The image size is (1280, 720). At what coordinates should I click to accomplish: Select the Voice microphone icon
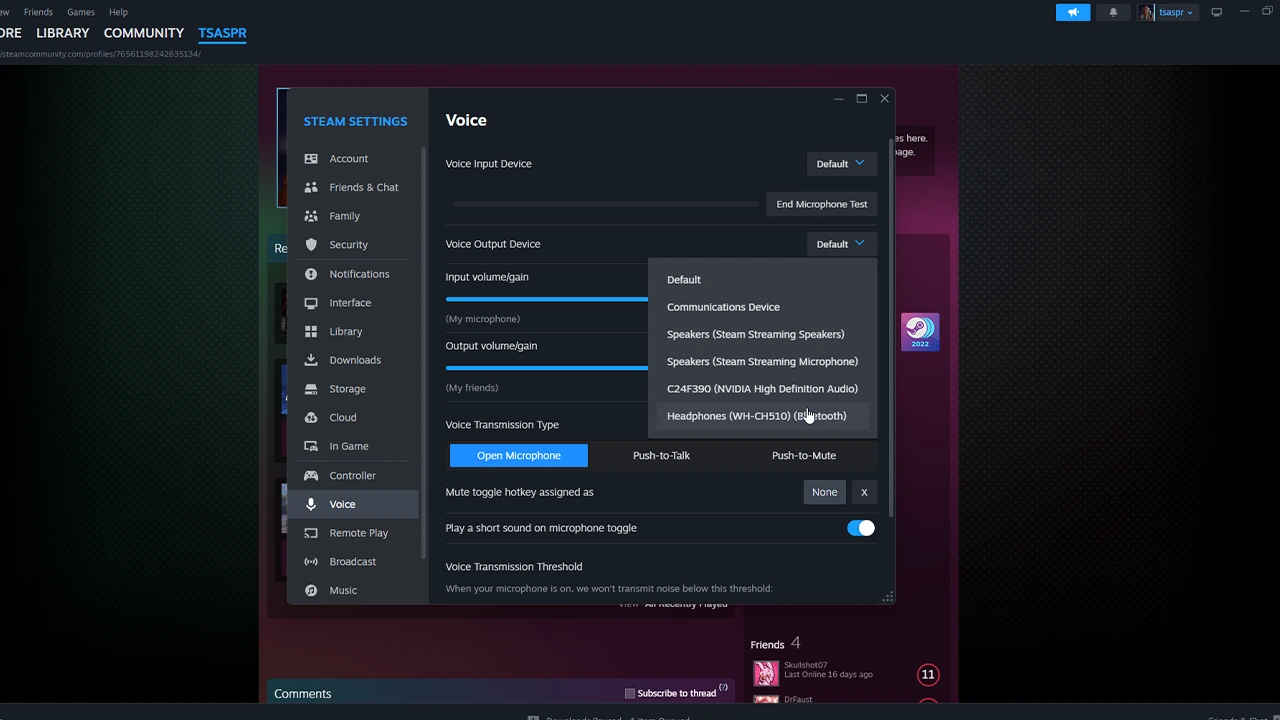[x=311, y=504]
